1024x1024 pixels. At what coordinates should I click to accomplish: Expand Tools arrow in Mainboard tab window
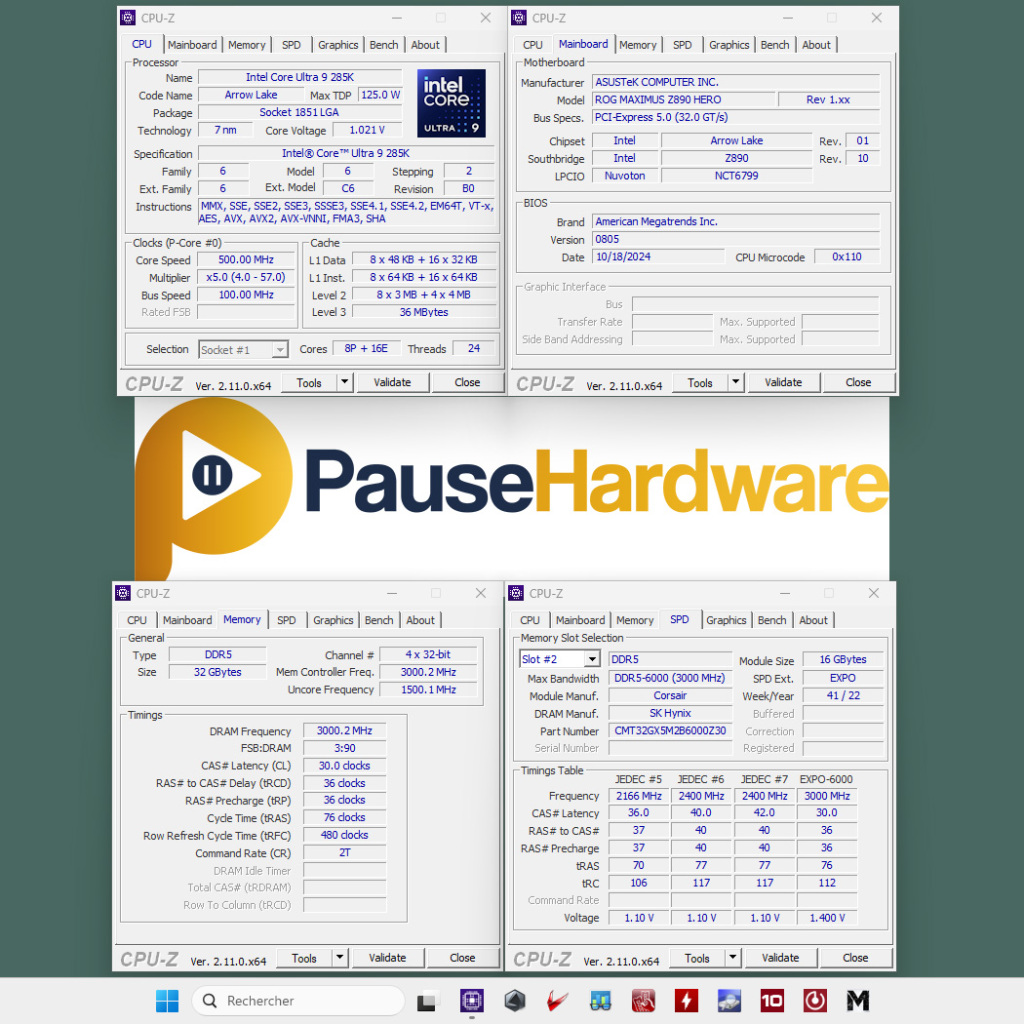pos(736,382)
